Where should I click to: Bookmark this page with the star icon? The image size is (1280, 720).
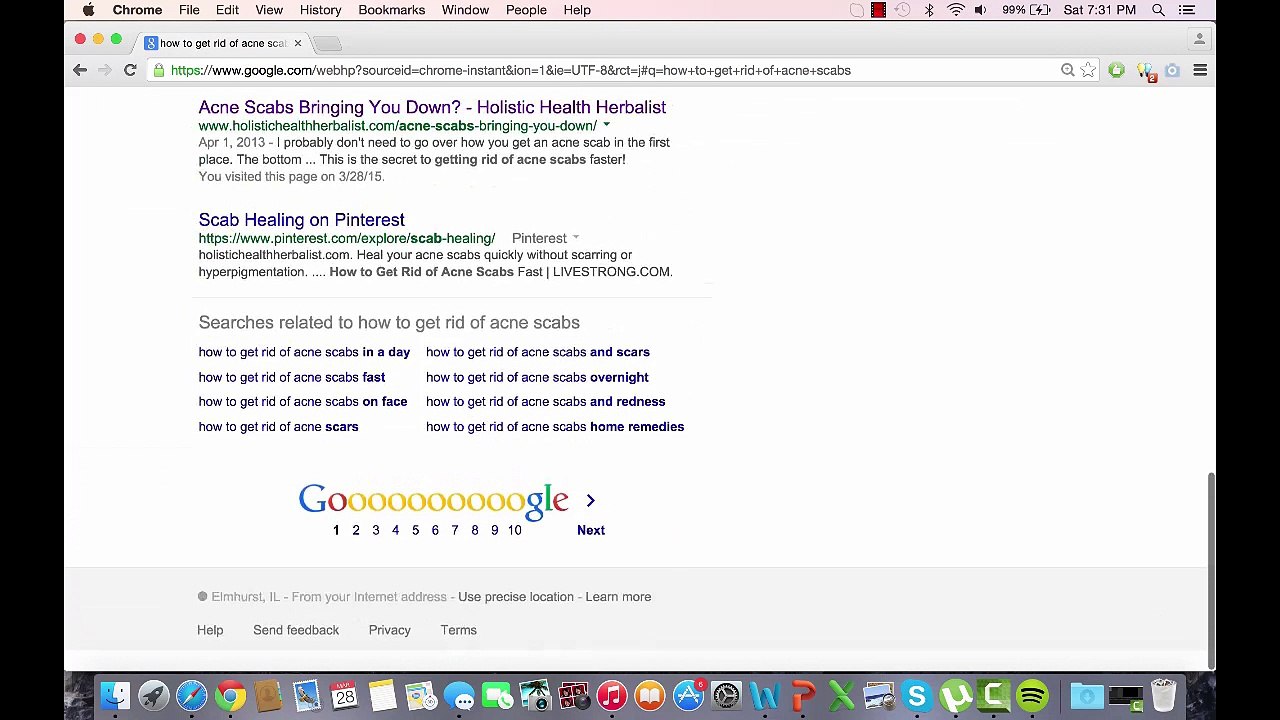[x=1088, y=70]
